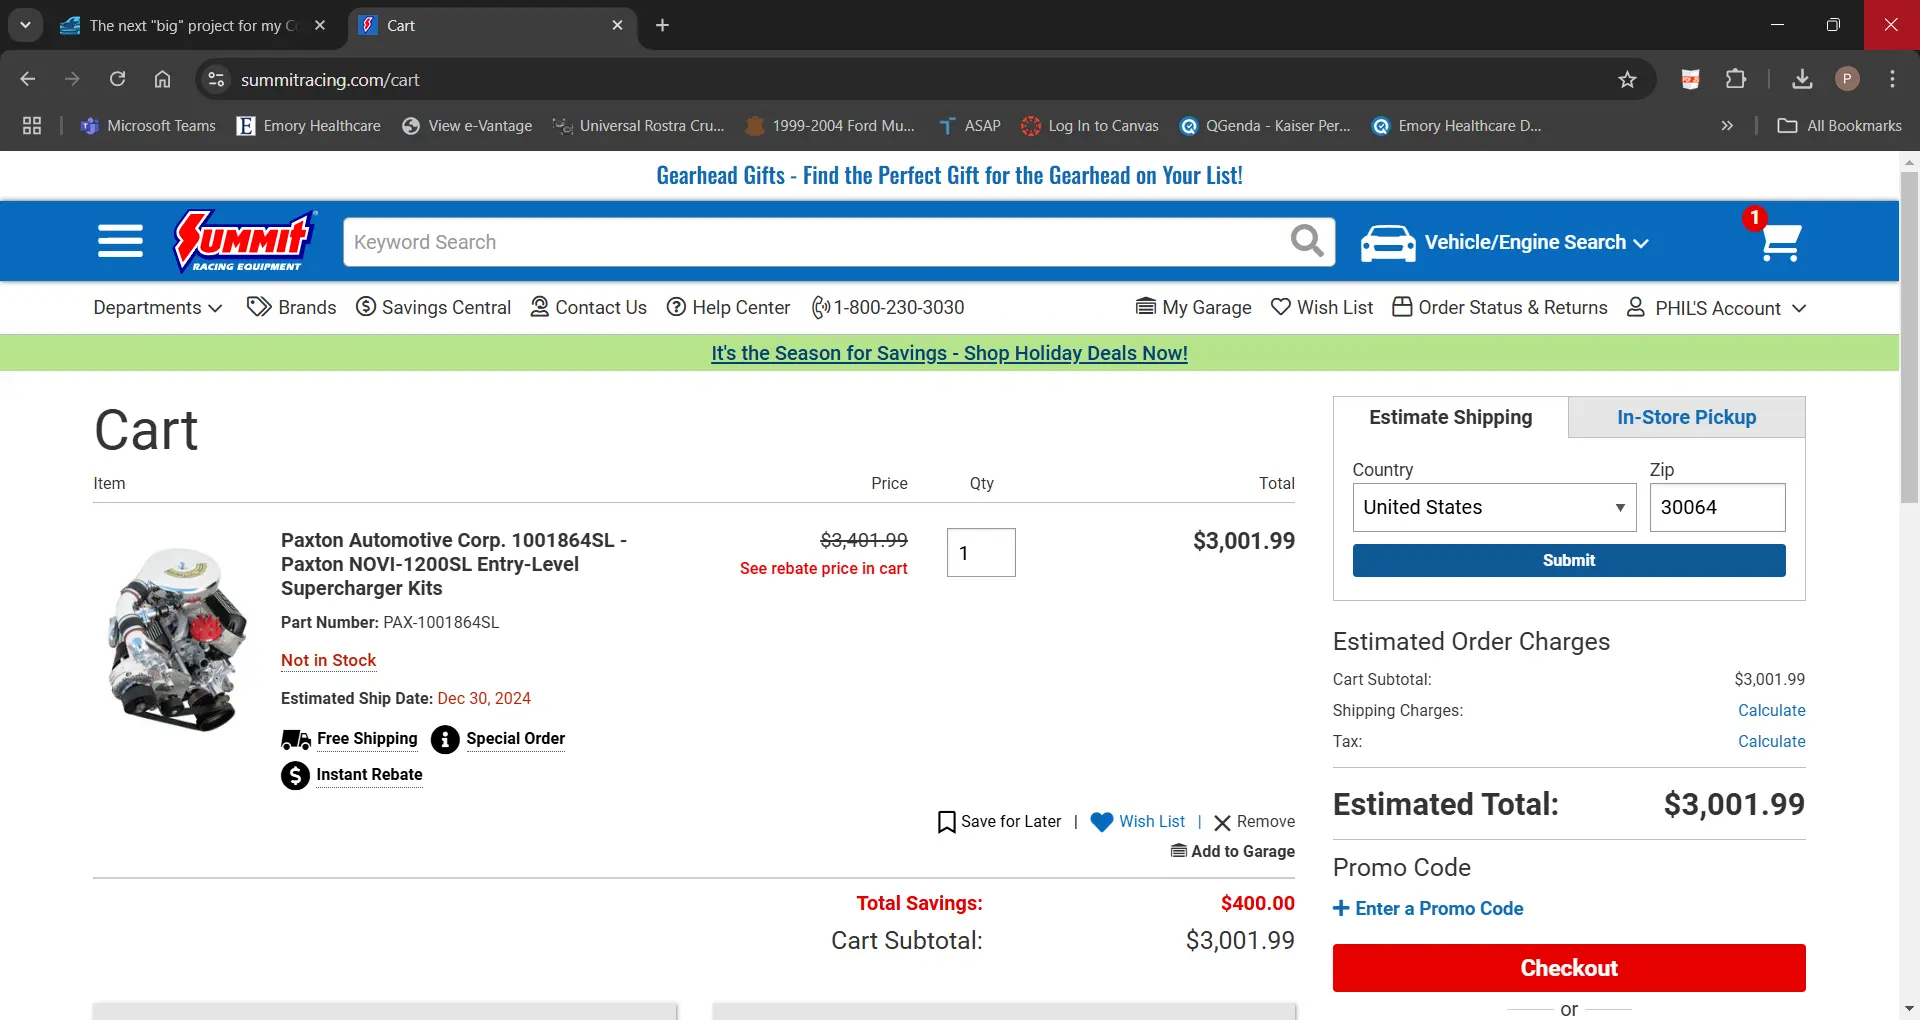1920x1020 pixels.
Task: Open Order Status & Returns
Action: click(x=1500, y=308)
